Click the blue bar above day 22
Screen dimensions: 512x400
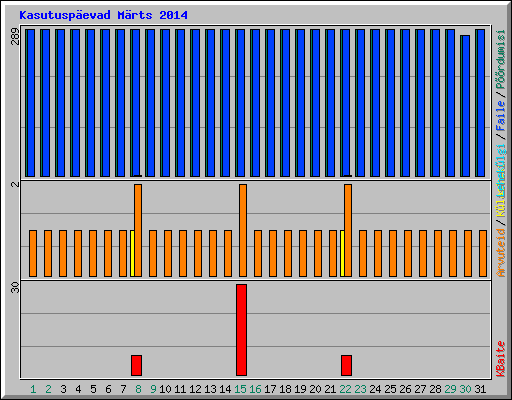coord(345,103)
